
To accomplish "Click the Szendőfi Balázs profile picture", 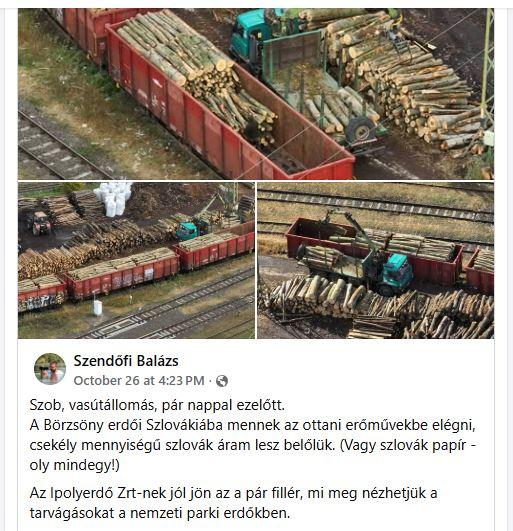I will tap(50, 369).
